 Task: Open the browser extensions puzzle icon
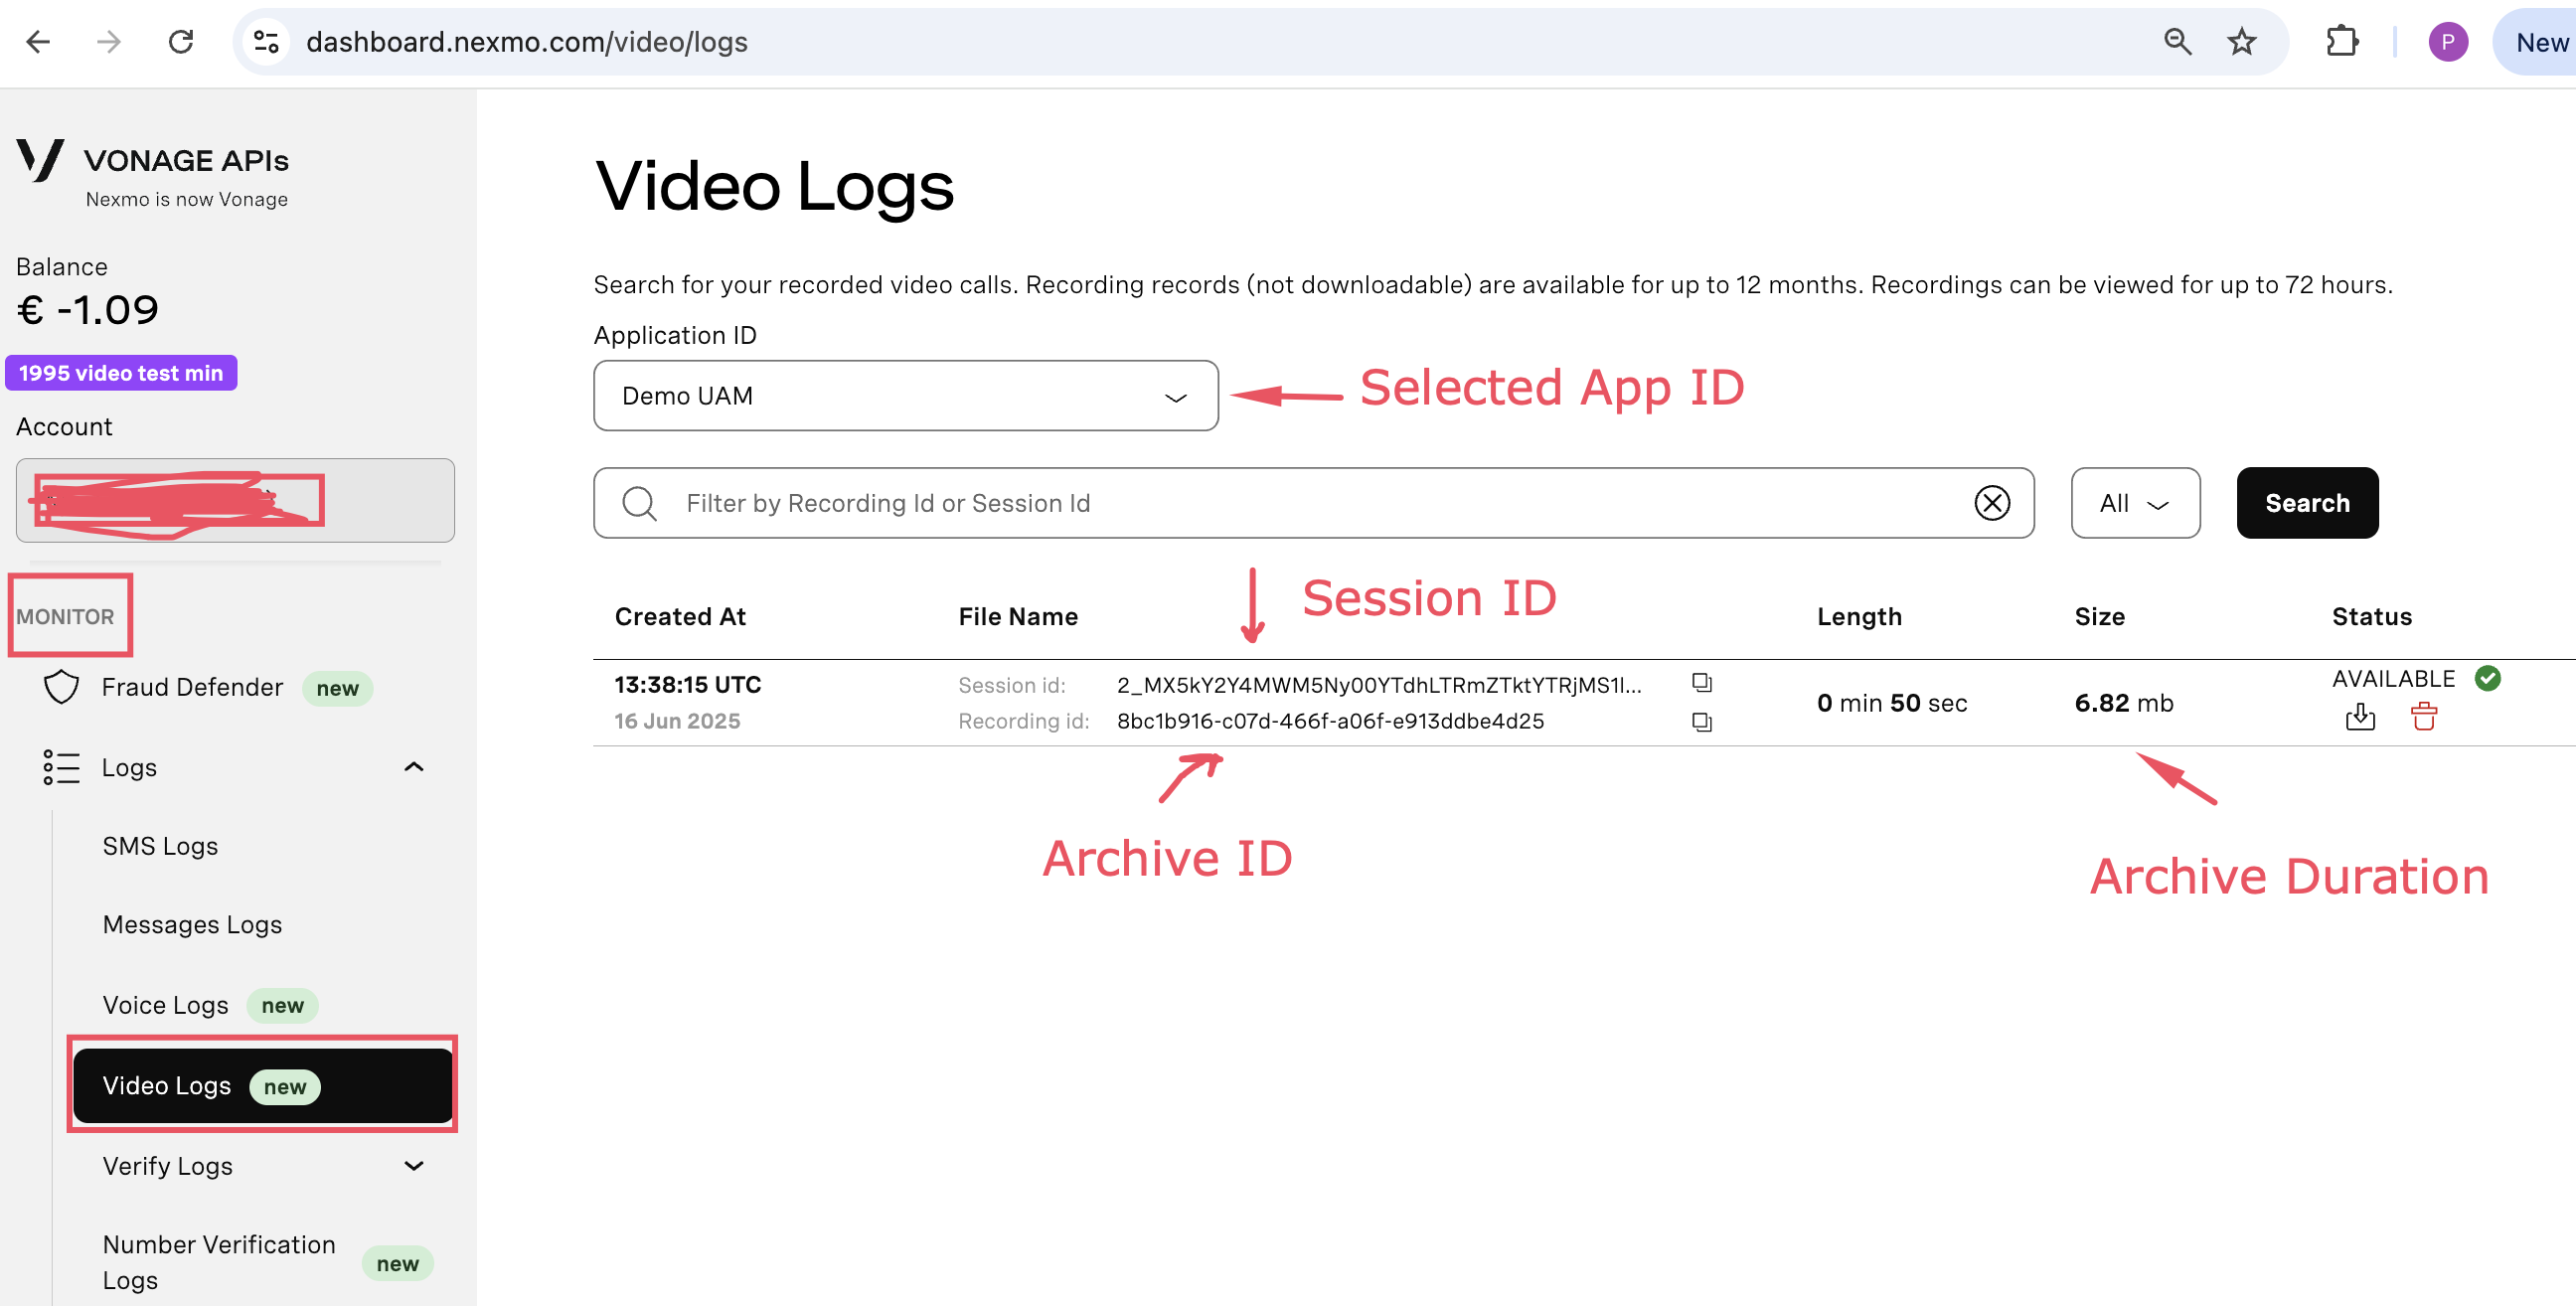(x=2341, y=42)
